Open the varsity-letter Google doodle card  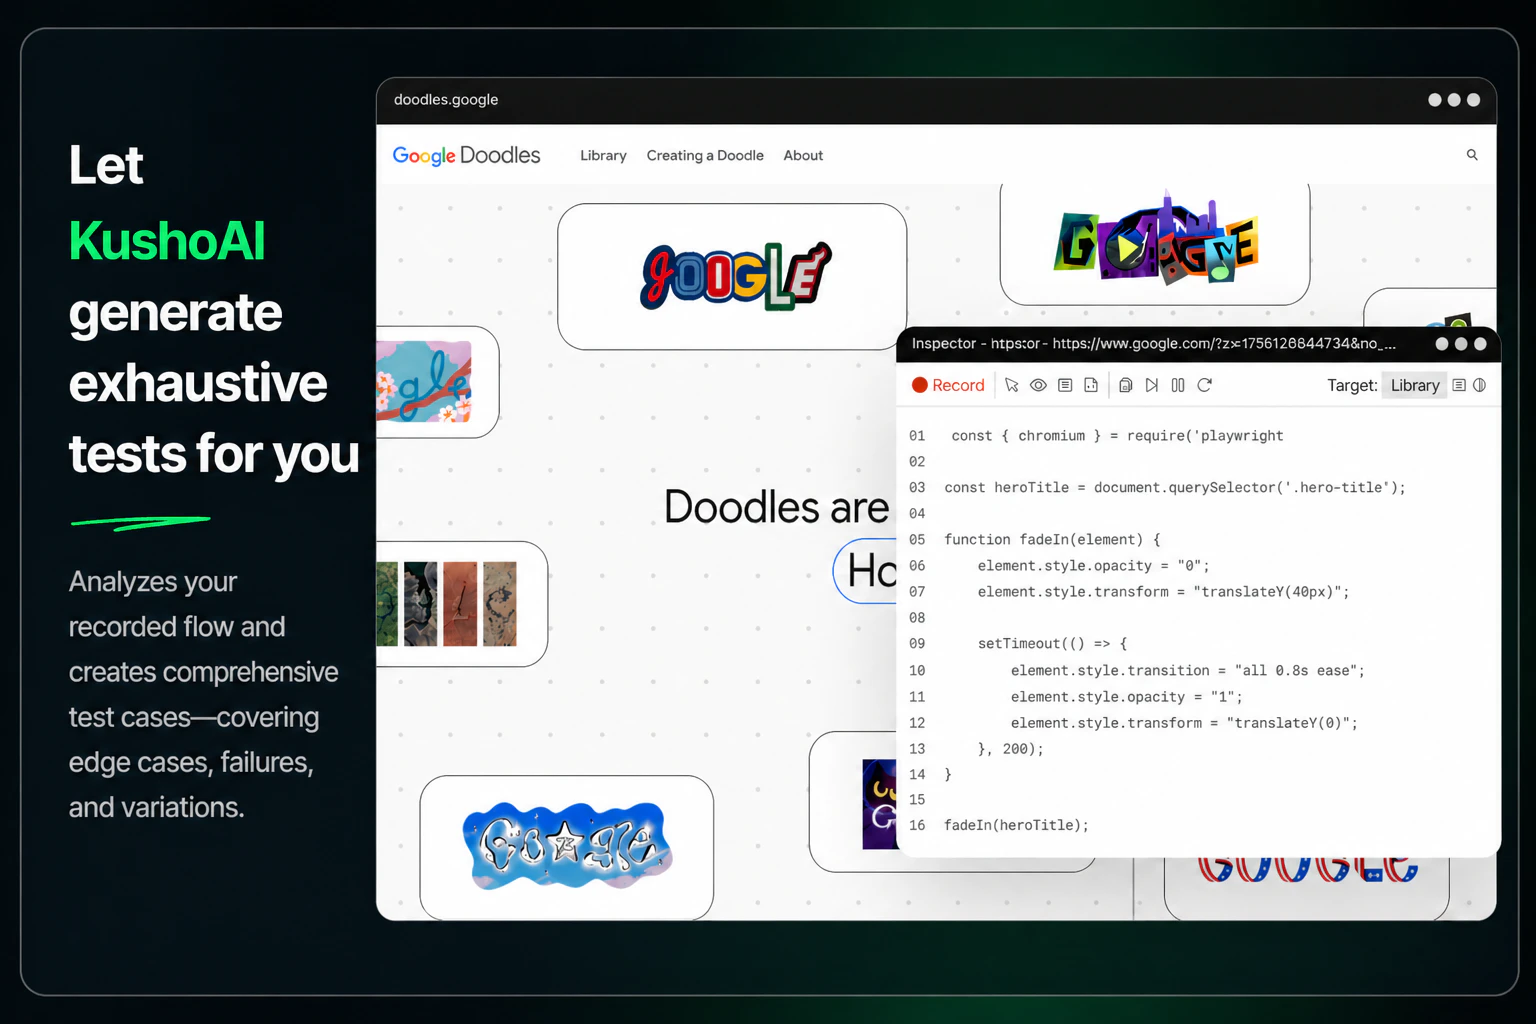coord(732,277)
